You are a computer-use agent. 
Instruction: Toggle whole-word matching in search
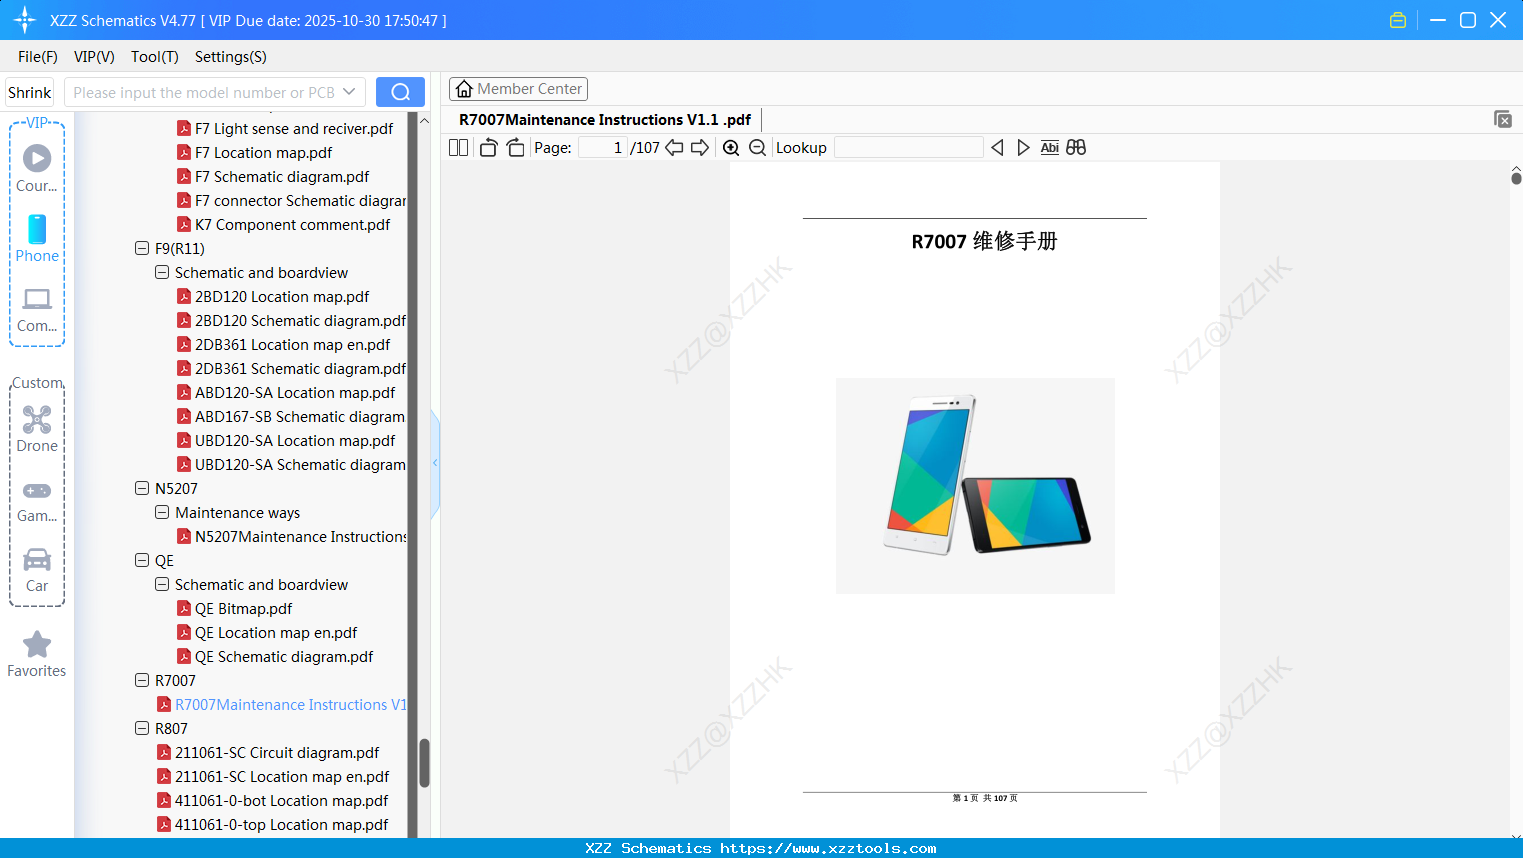coord(1077,147)
